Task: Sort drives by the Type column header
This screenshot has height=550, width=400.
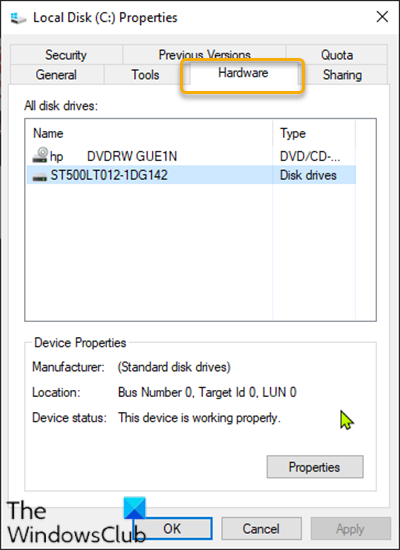Action: click(x=314, y=133)
